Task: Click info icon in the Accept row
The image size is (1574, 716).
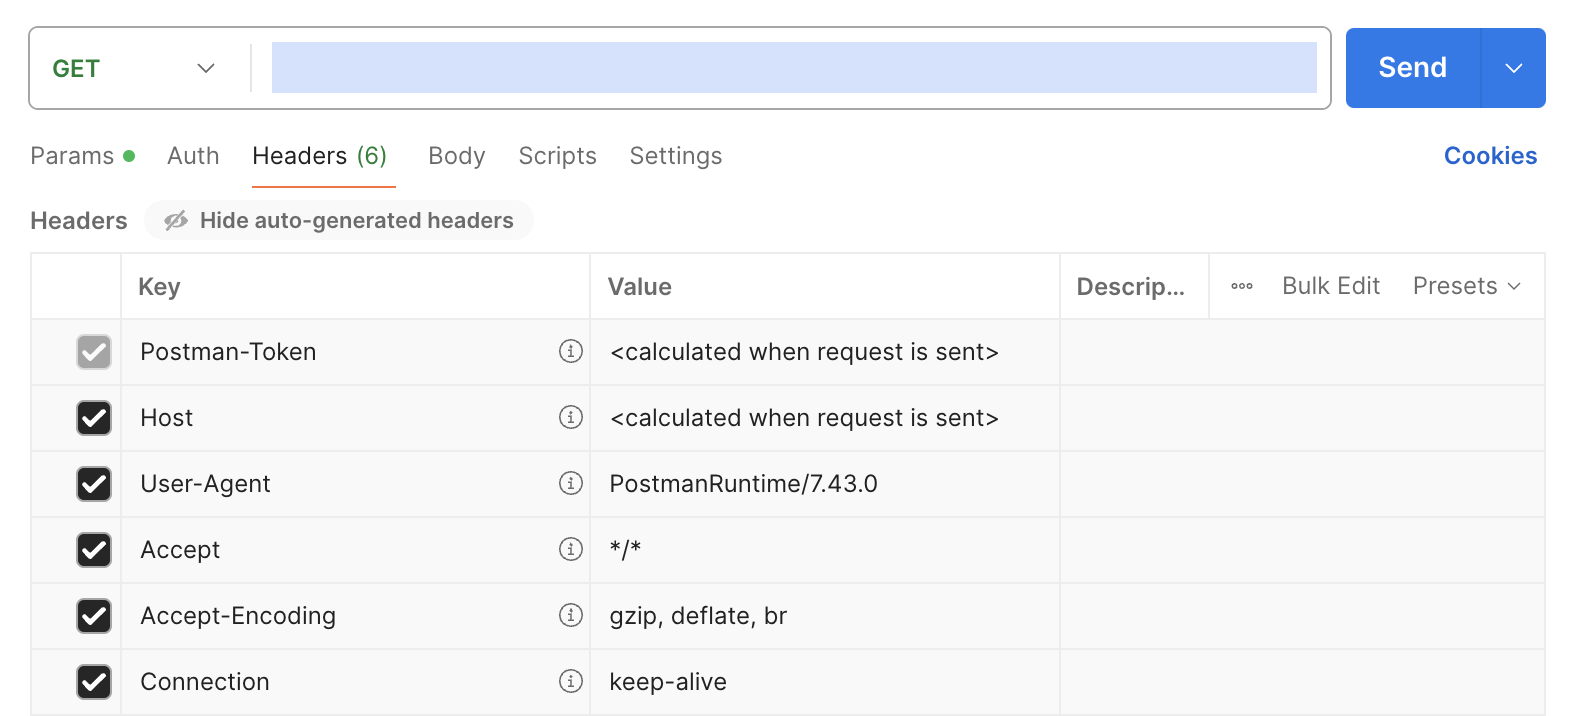Action: coord(571,549)
